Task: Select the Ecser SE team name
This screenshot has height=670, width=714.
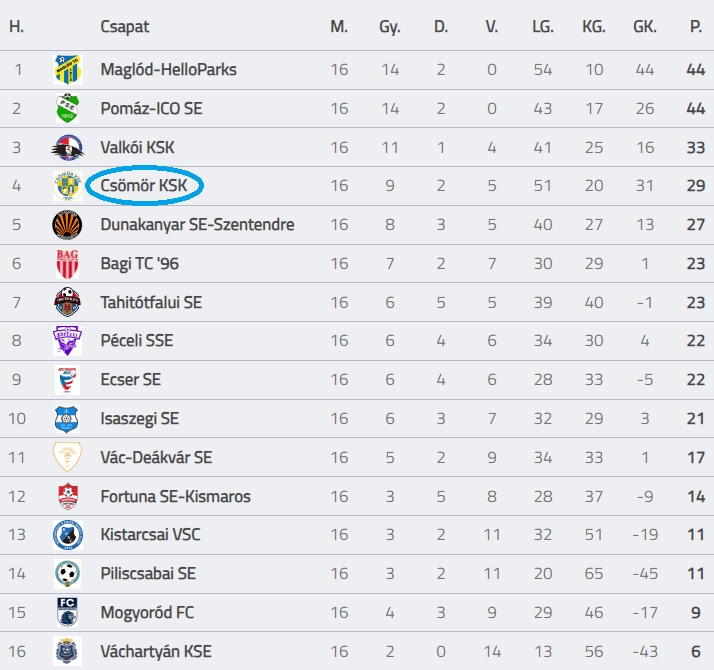Action: pos(131,380)
